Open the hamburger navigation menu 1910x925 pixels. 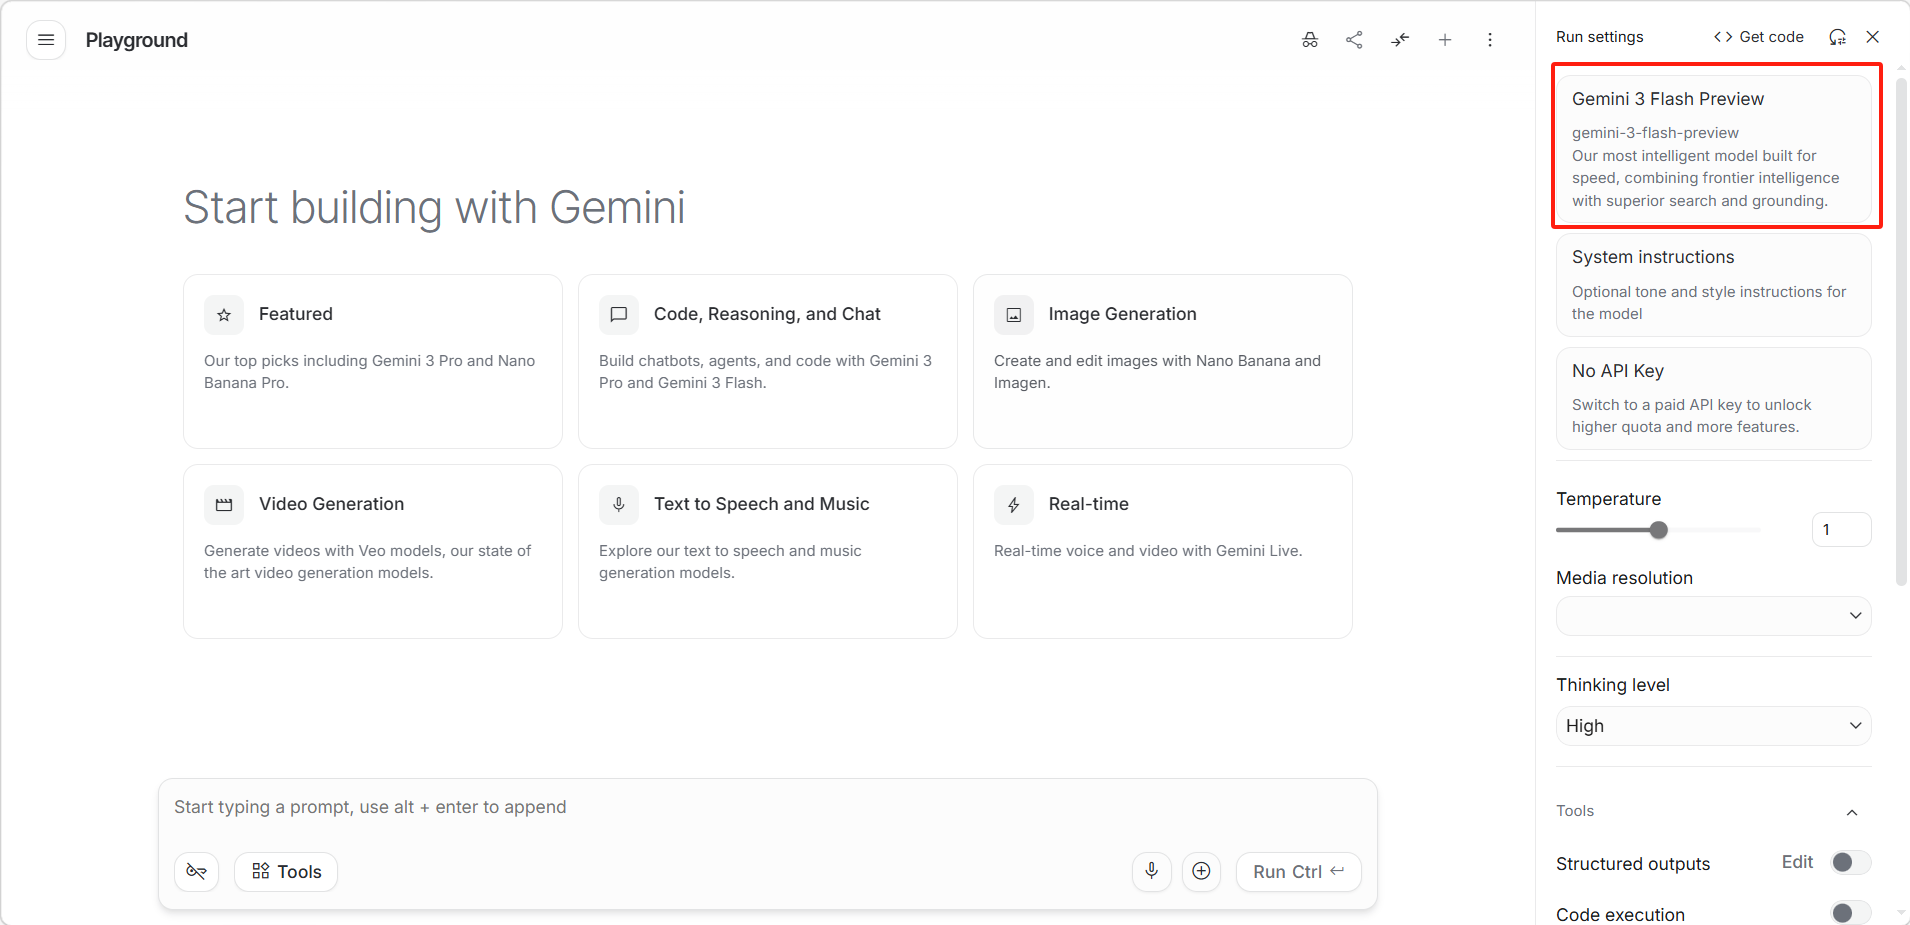[x=46, y=40]
